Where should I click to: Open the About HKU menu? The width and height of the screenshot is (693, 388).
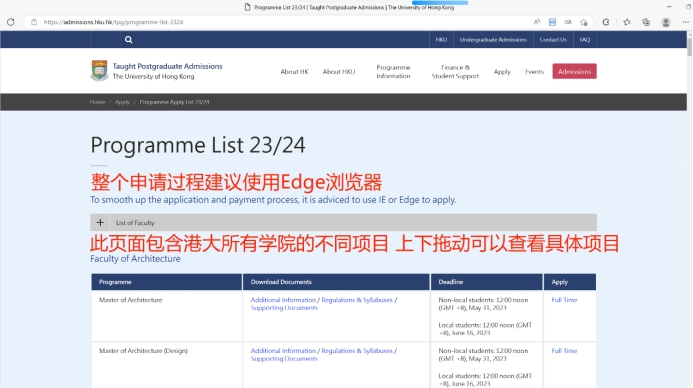339,72
